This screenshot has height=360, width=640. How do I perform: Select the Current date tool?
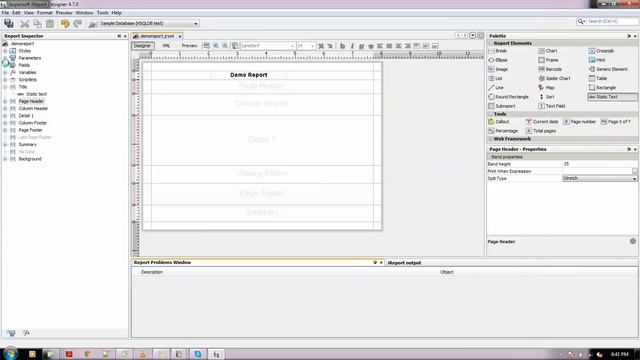click(542, 122)
